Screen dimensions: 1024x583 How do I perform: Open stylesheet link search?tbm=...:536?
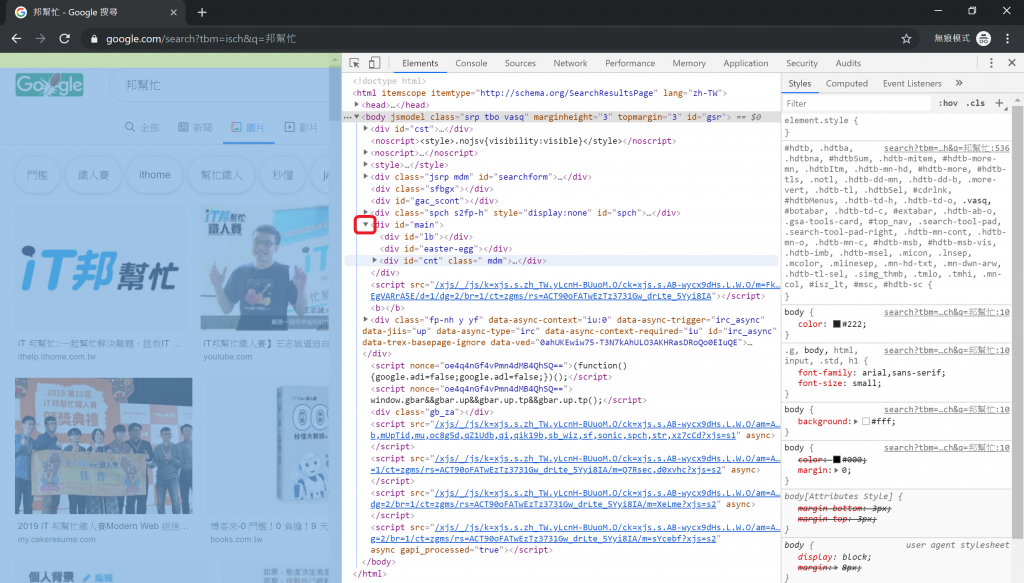[x=946, y=148]
